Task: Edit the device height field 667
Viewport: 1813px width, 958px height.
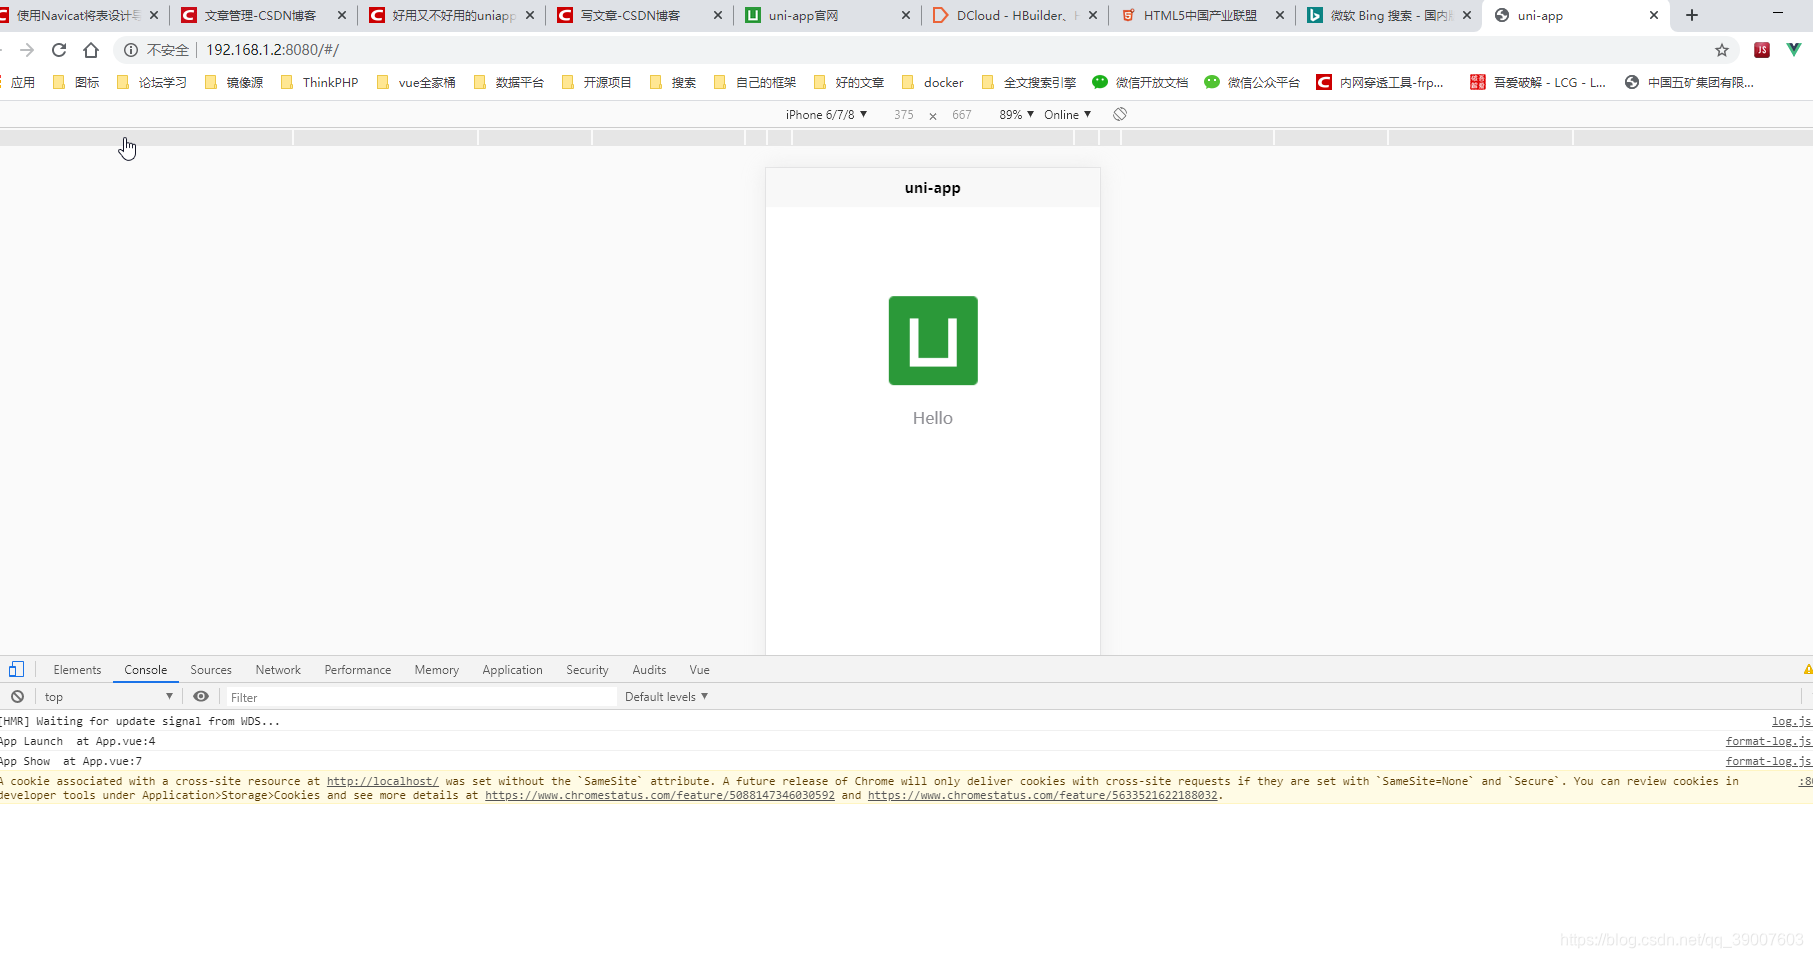Action: 962,114
